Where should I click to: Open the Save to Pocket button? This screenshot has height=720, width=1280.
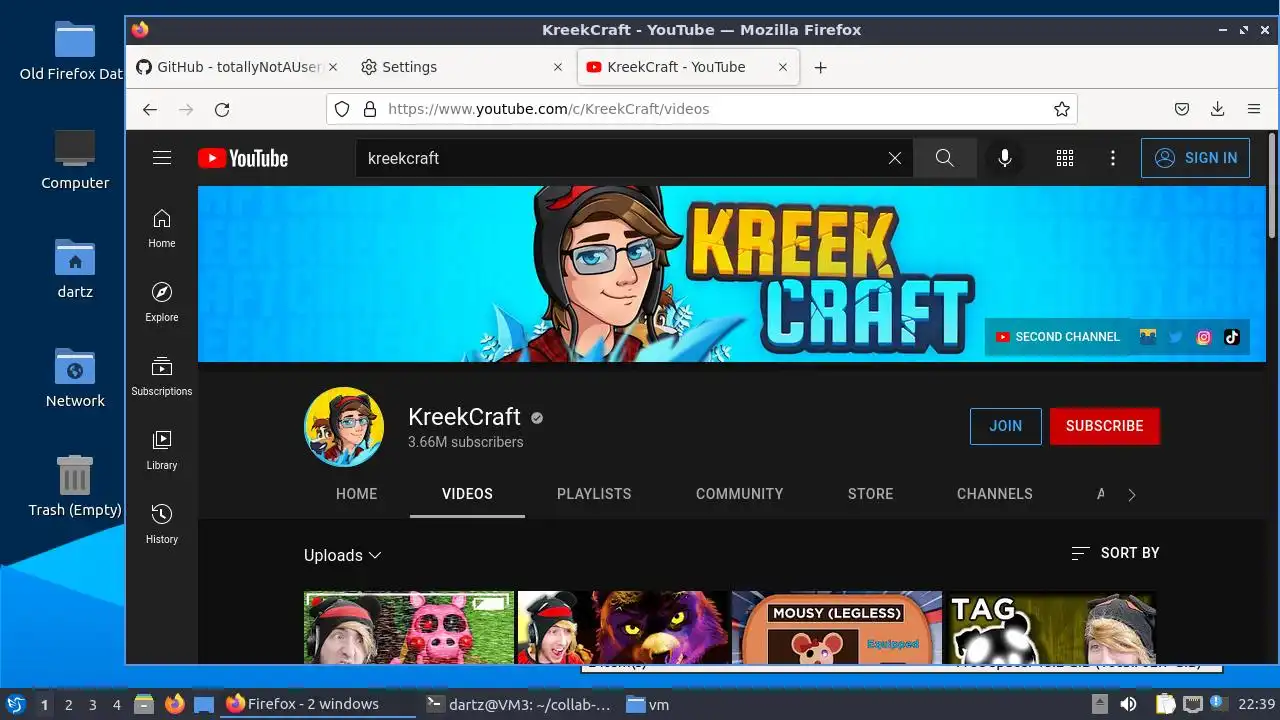click(1182, 109)
